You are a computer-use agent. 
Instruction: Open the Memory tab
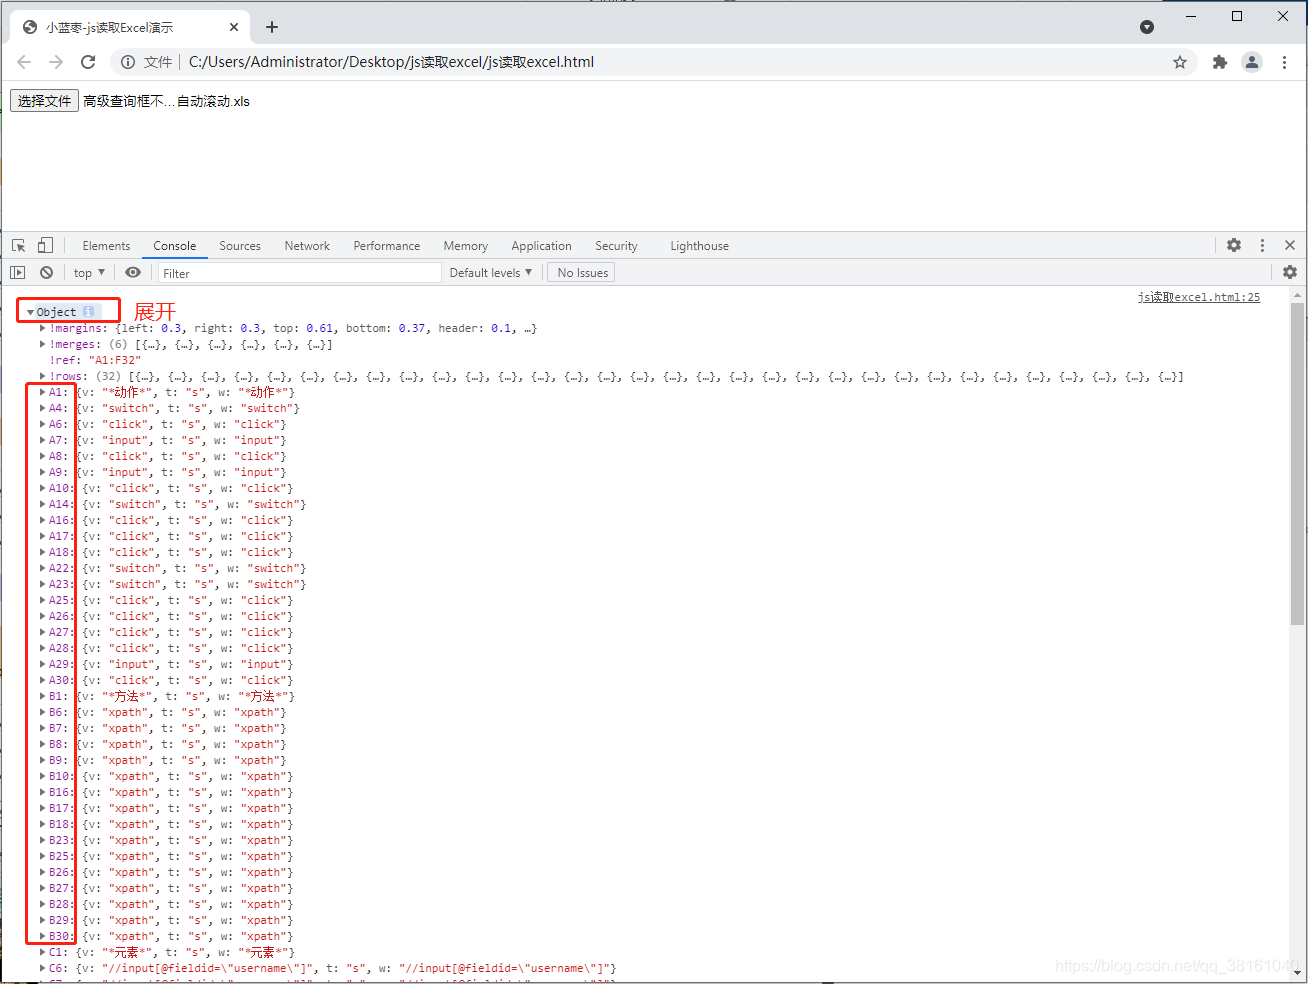tap(466, 246)
